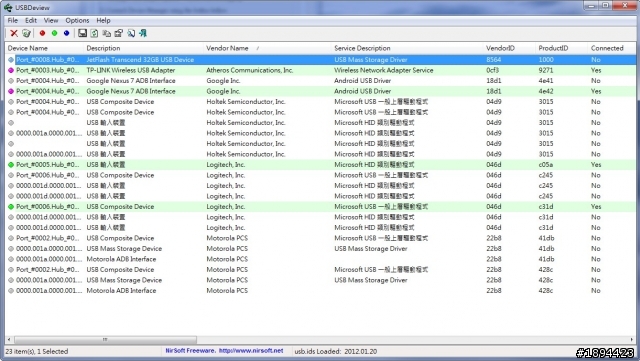Click the Connected "Yes" cell in TP-LINK row

[x=596, y=70]
